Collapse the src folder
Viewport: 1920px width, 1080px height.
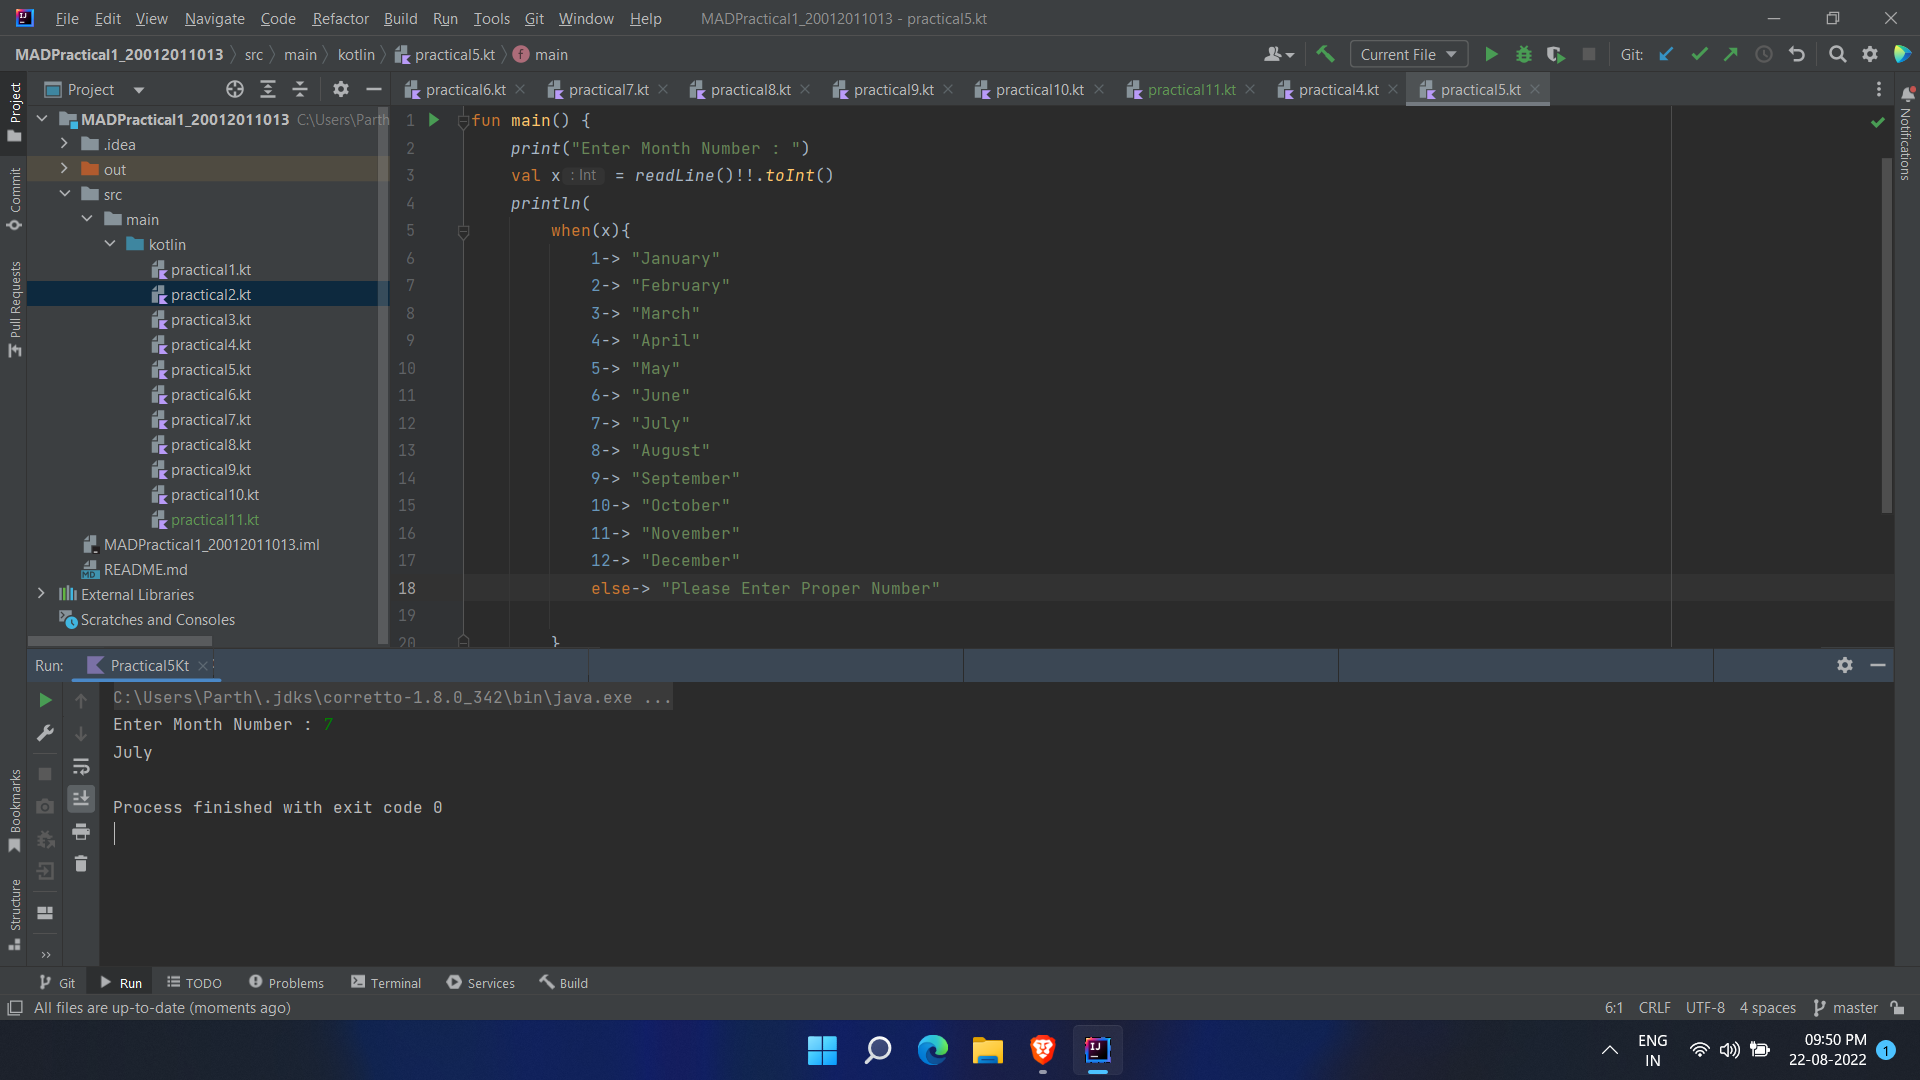[64, 194]
